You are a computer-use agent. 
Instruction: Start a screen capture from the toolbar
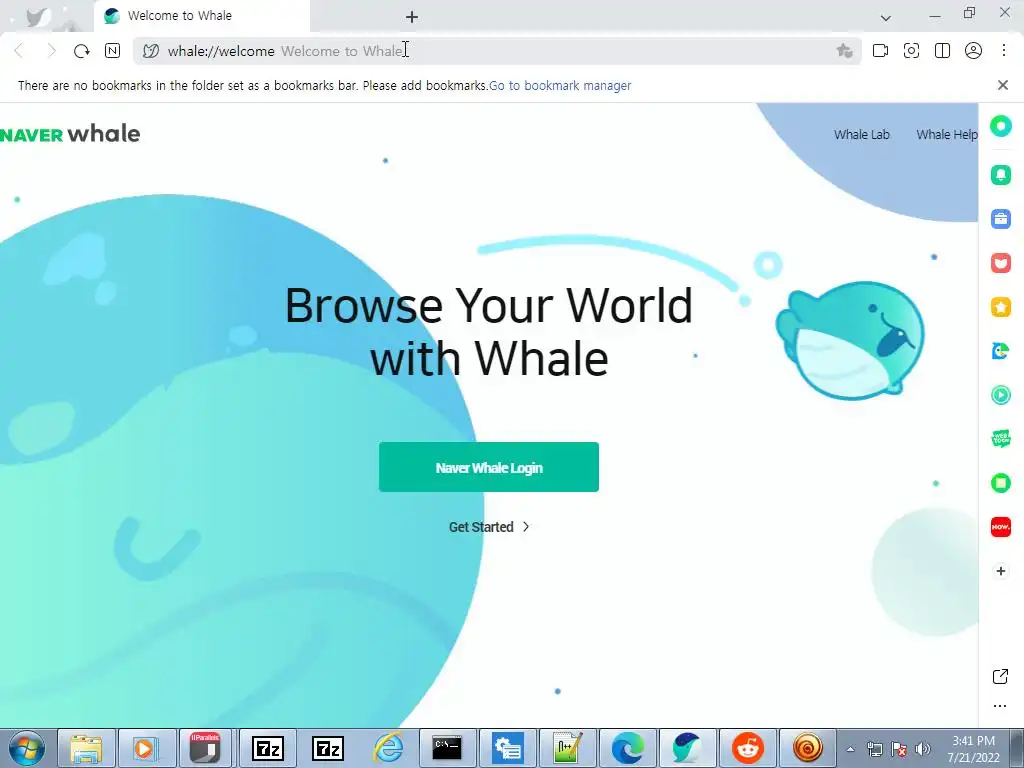(911, 51)
